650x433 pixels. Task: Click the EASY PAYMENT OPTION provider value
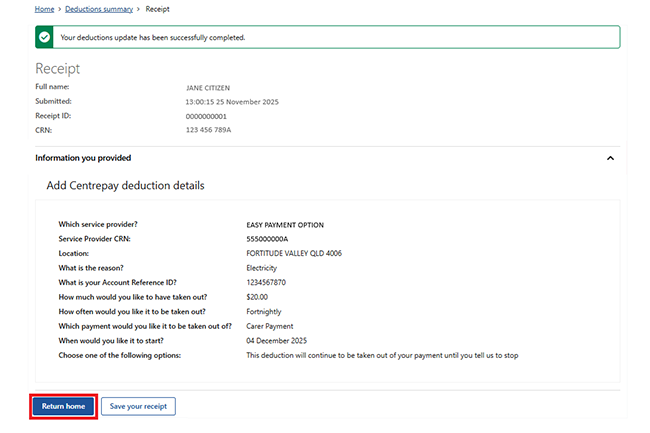tap(285, 225)
